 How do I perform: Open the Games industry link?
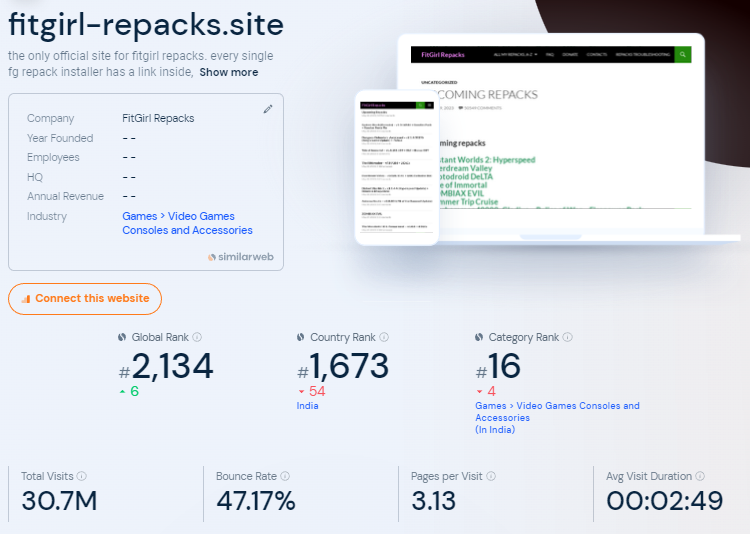pyautogui.click(x=140, y=216)
